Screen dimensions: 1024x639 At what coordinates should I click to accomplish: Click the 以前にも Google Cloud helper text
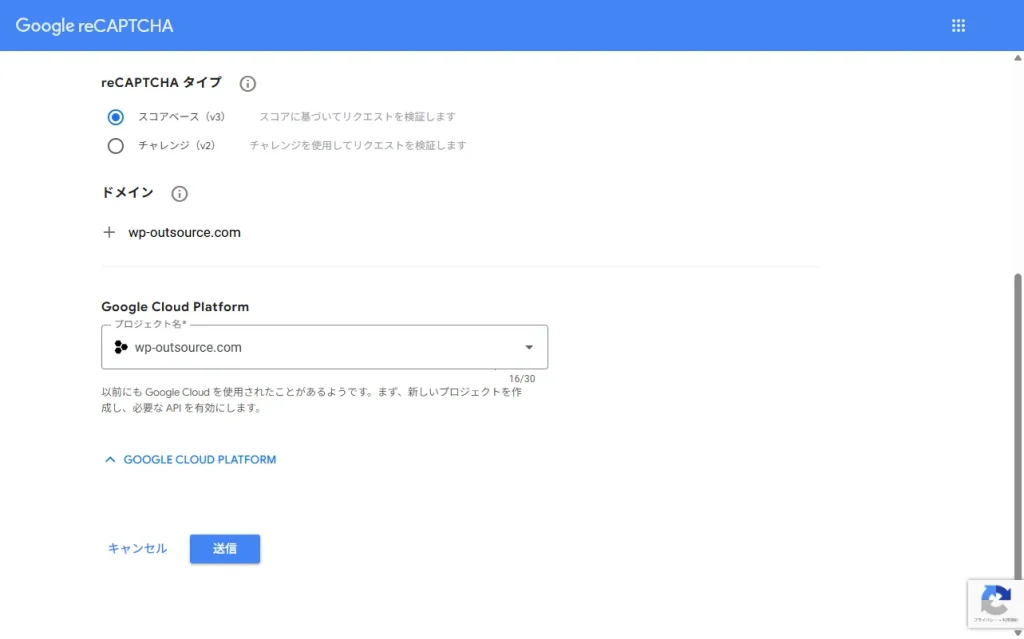(312, 401)
